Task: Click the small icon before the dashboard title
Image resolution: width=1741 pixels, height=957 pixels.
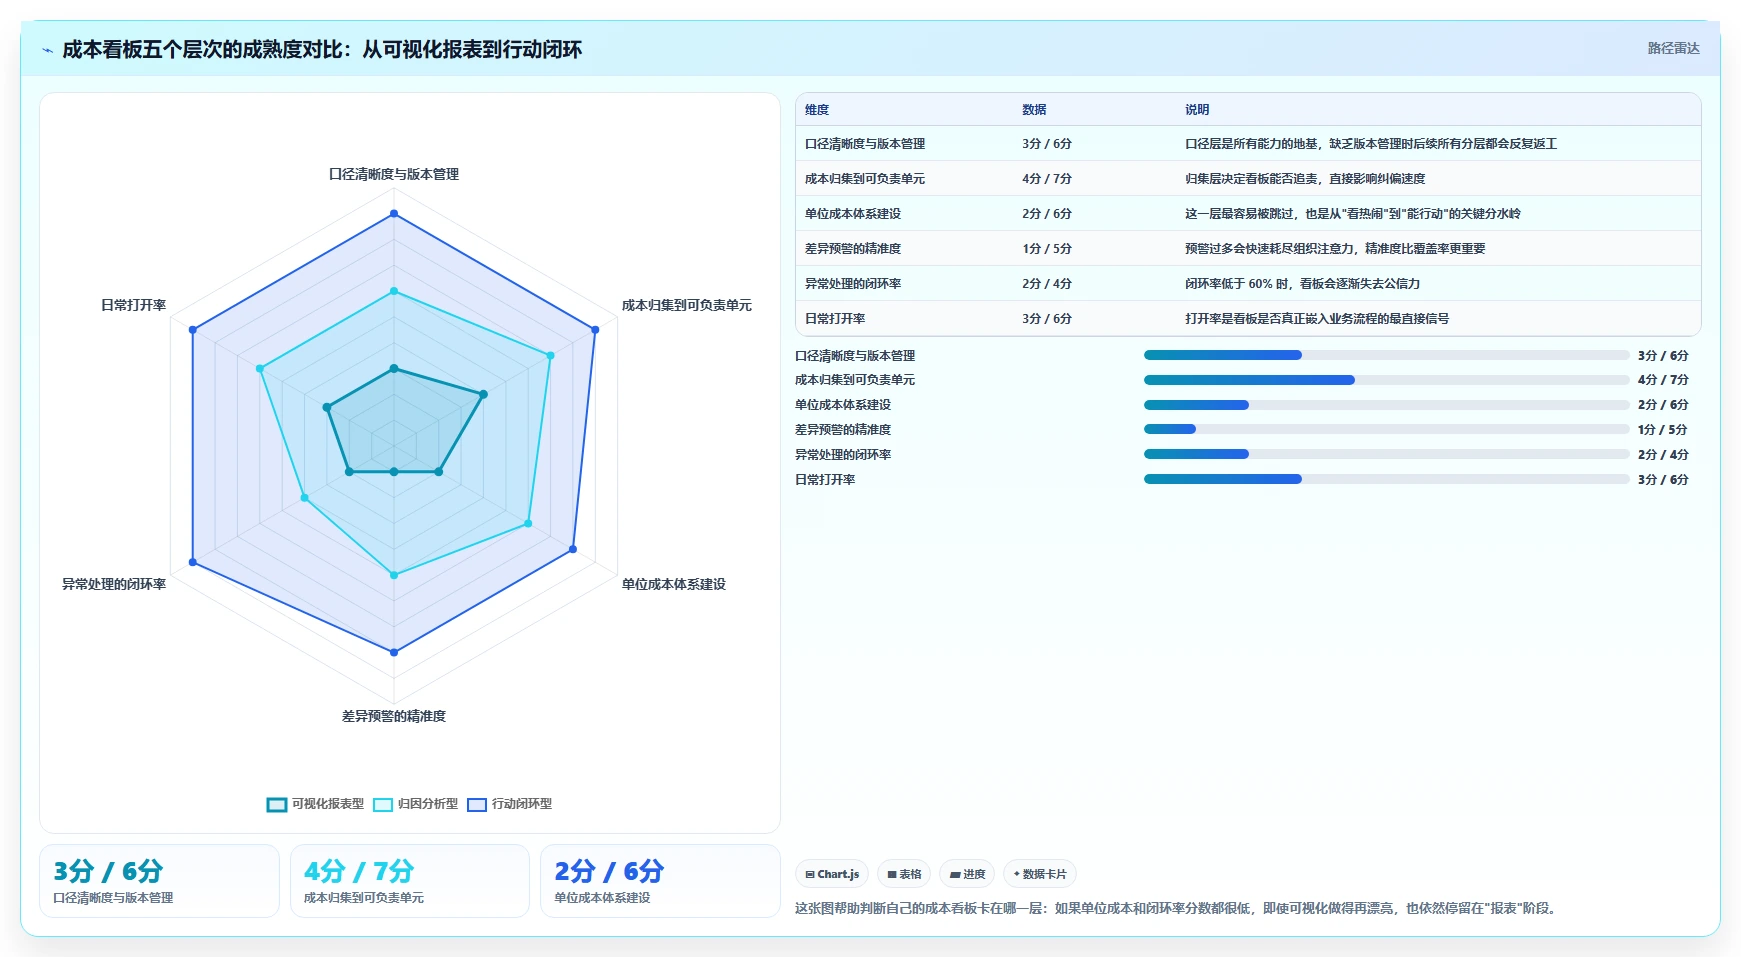Action: (x=47, y=50)
